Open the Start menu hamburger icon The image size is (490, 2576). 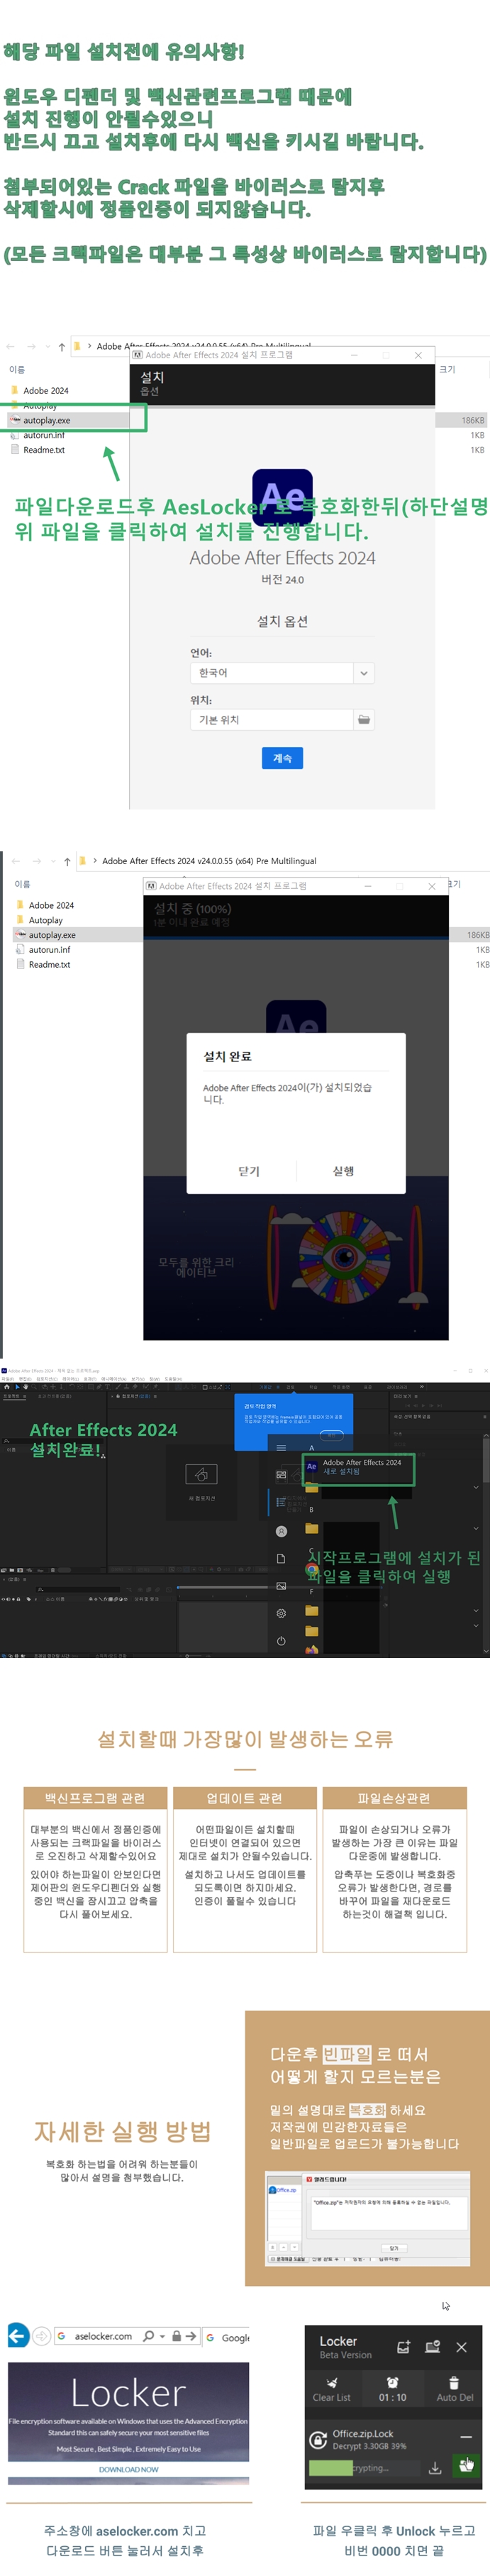[x=281, y=1447]
